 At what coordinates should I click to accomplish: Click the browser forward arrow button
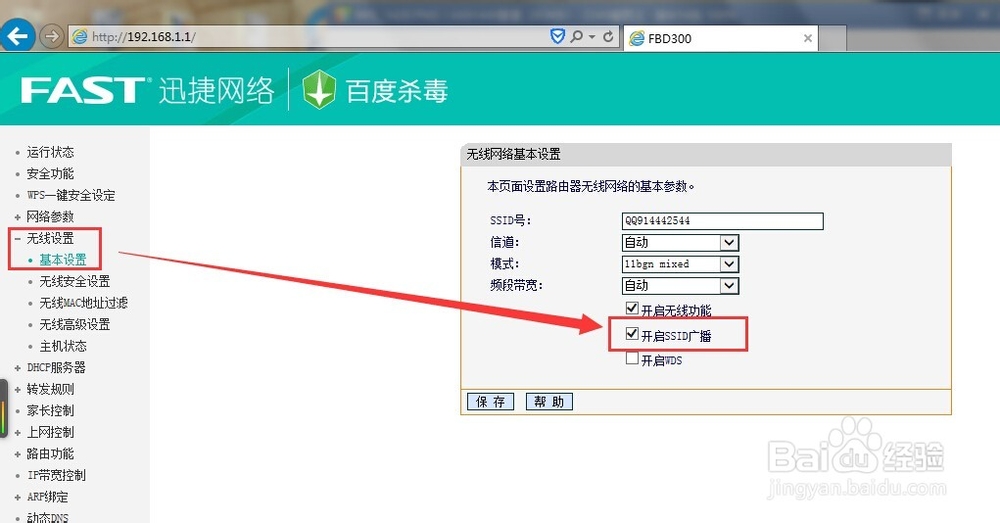coord(51,36)
